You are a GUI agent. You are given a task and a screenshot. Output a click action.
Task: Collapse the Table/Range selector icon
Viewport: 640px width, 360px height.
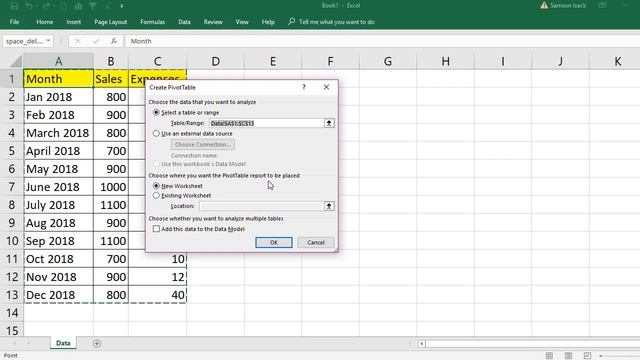pos(329,123)
